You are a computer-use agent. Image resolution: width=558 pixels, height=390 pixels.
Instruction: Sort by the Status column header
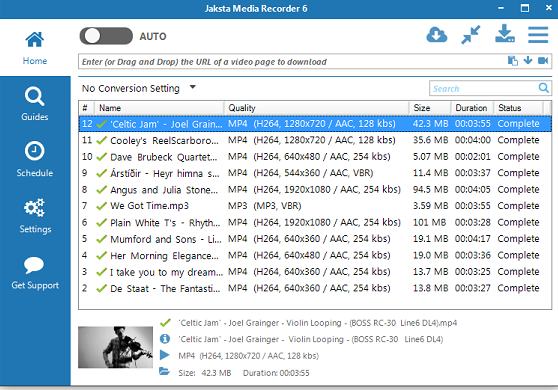[x=519, y=108]
